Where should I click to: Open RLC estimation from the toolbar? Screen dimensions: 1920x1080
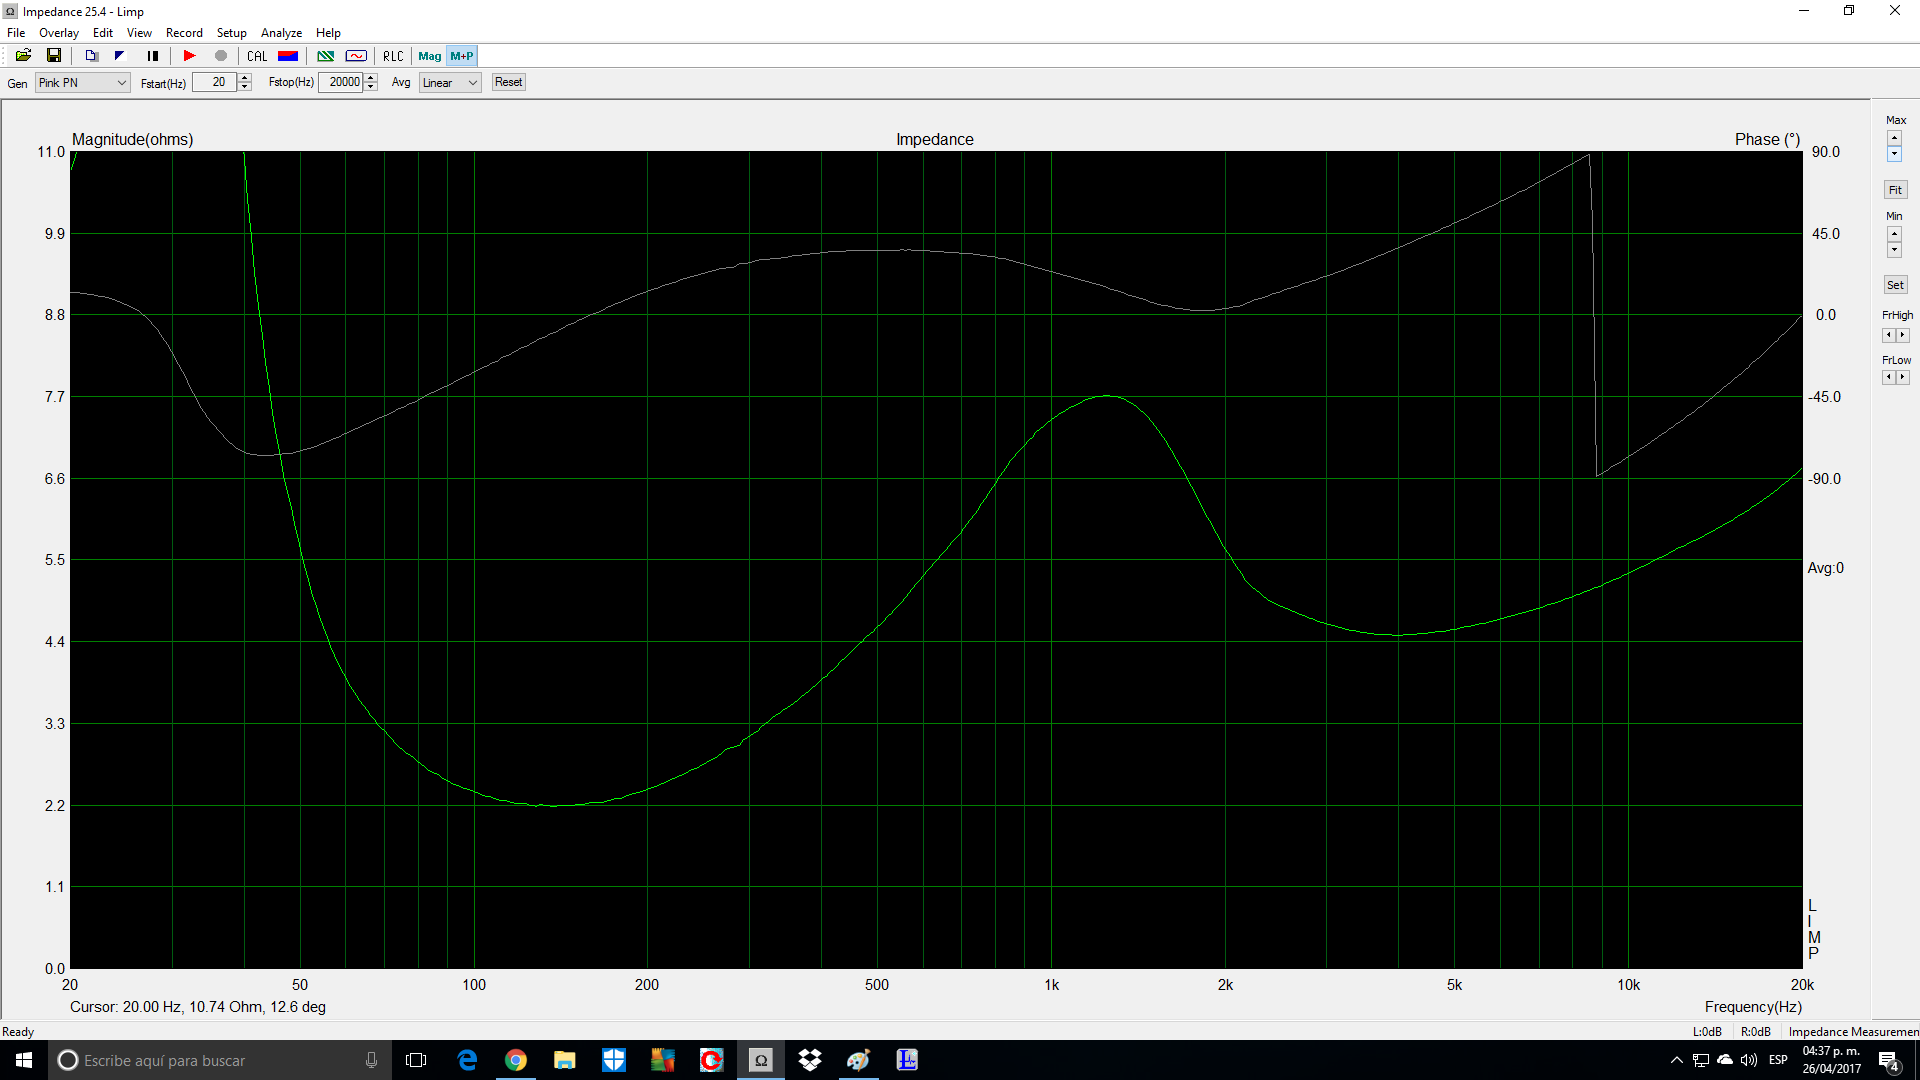click(393, 56)
